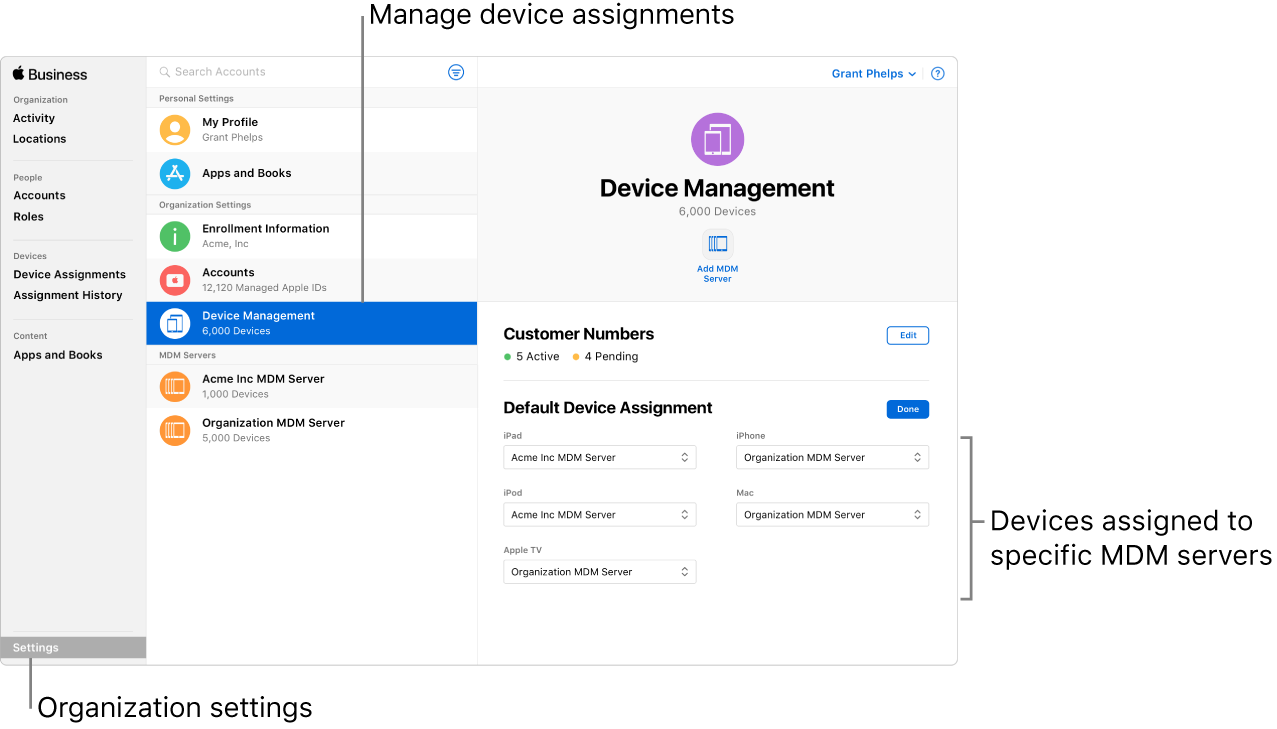Click the My Profile avatar icon
Screen dimensions: 1277x729
[x=175, y=130]
